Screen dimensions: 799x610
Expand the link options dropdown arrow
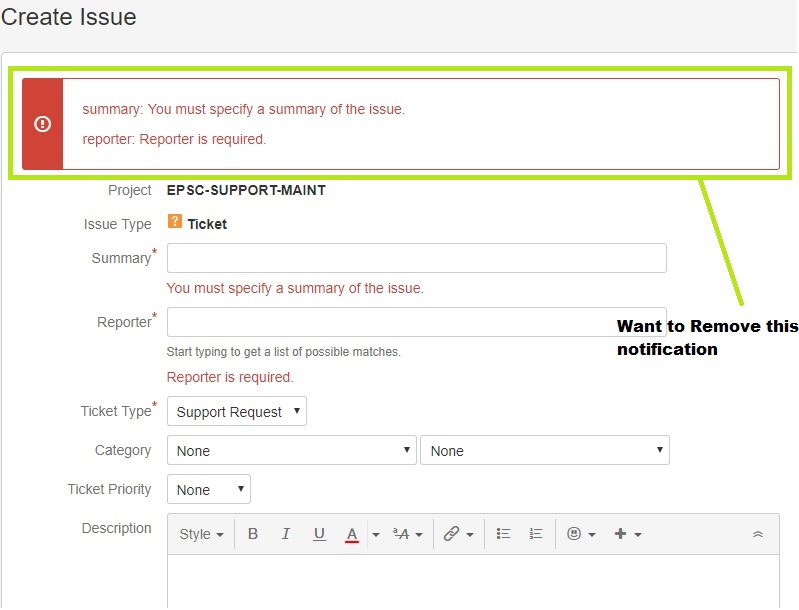470,535
